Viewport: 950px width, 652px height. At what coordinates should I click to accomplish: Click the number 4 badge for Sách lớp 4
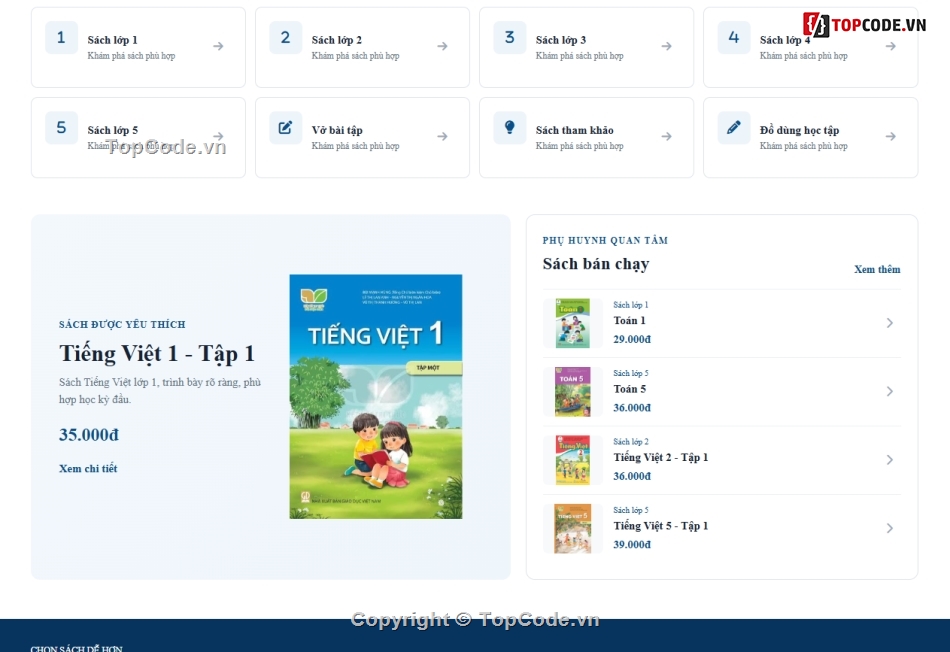click(x=734, y=38)
